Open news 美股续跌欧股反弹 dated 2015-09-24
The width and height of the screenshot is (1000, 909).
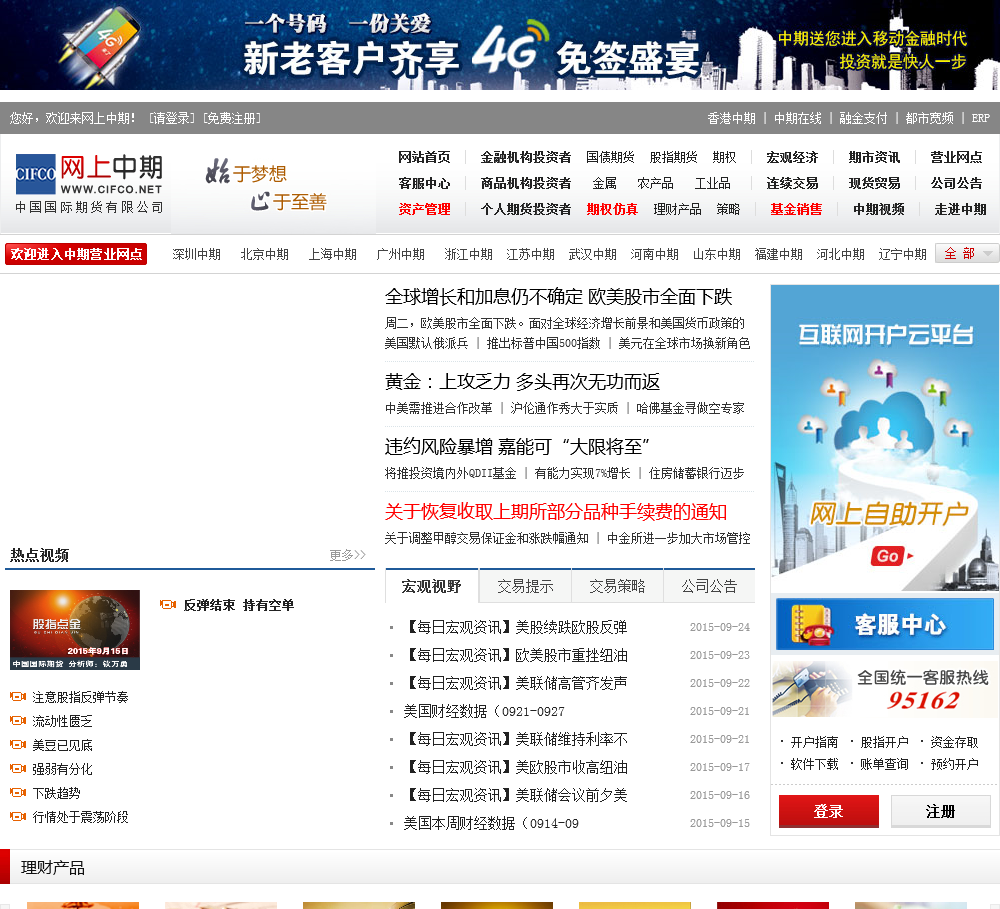point(515,627)
